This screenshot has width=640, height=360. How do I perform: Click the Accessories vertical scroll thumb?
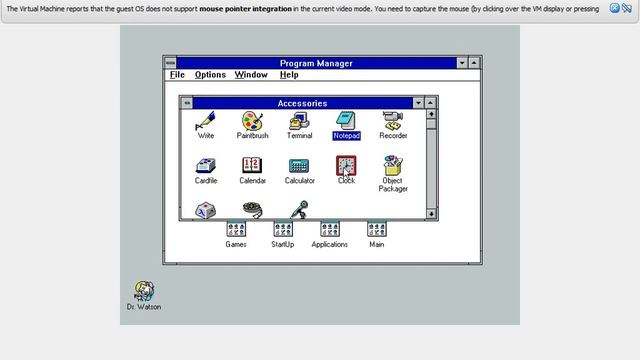tap(431, 124)
